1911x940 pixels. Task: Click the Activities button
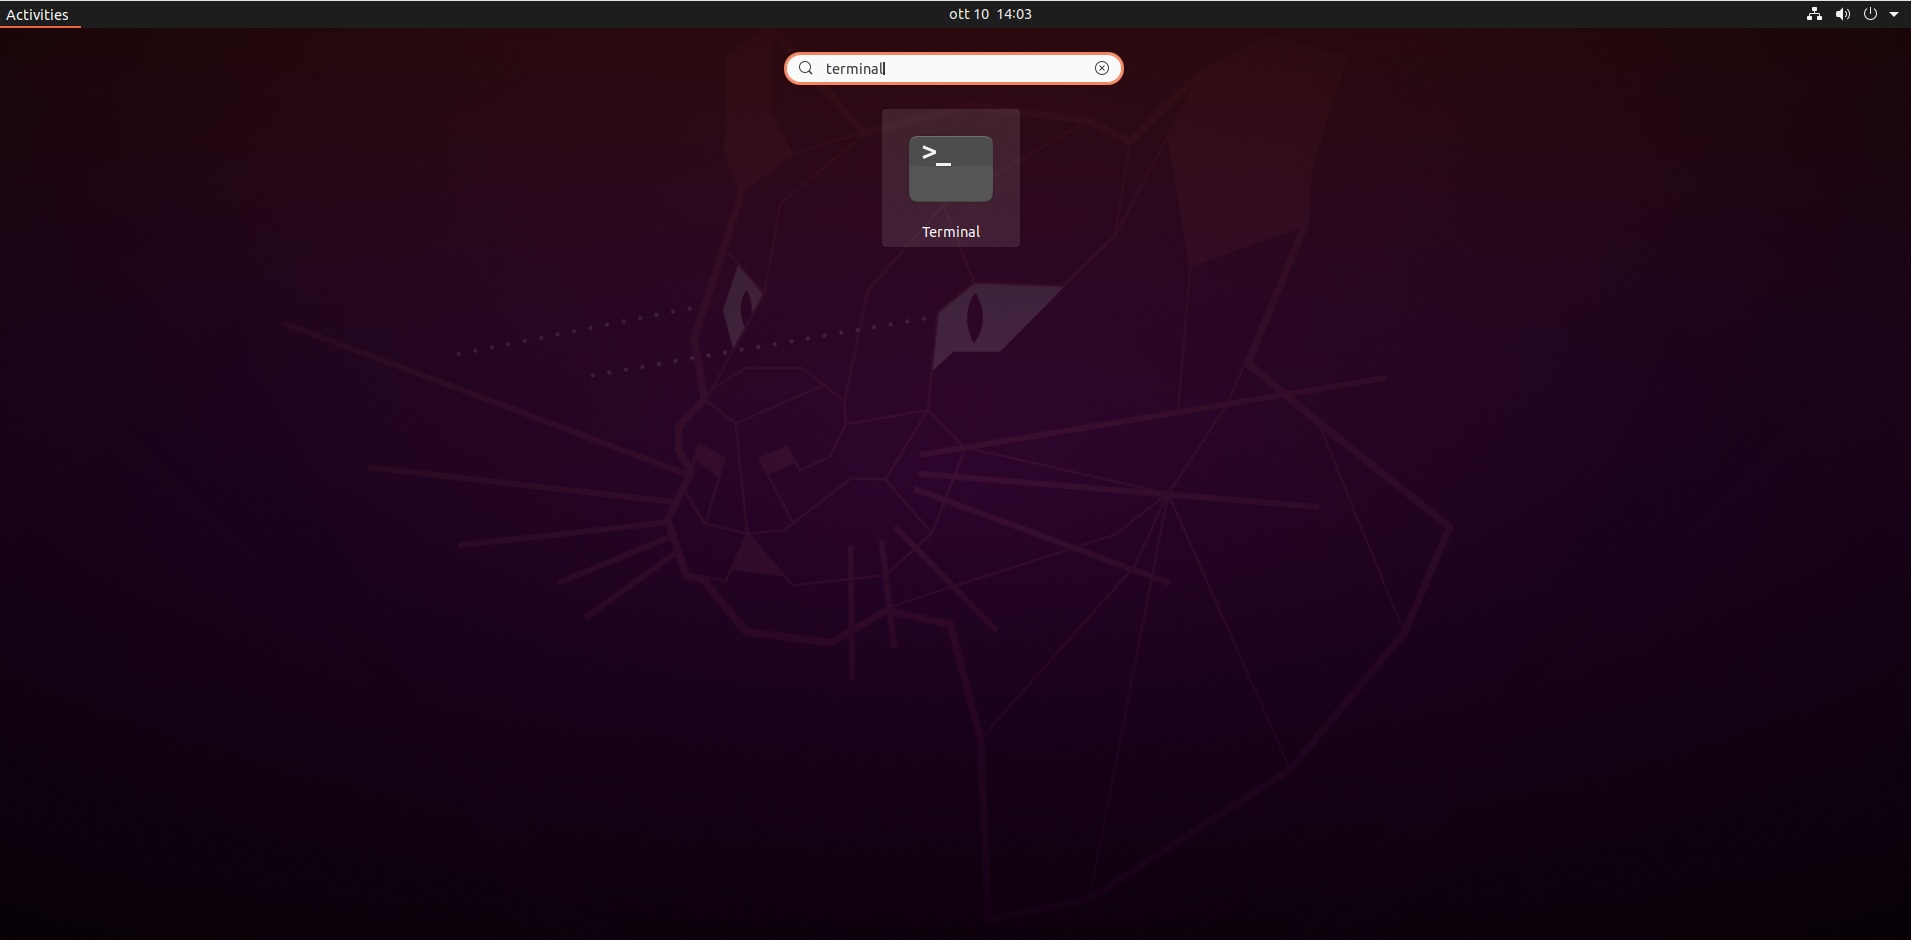38,14
